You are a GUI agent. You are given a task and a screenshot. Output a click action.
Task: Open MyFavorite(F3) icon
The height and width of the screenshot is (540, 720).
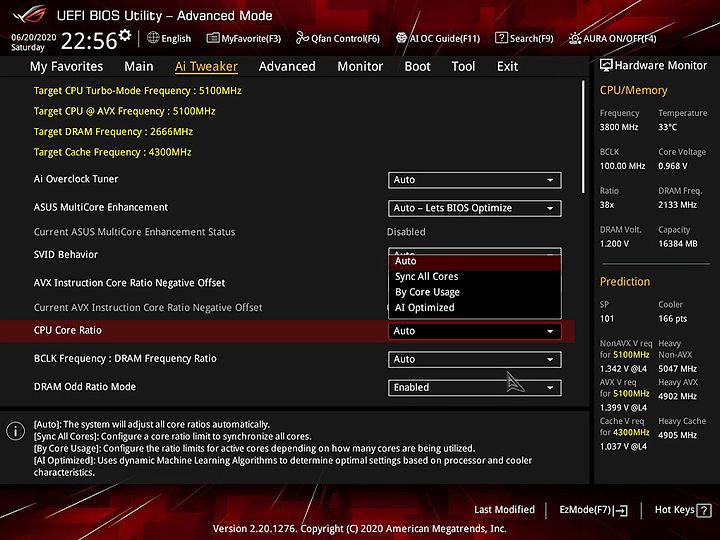coord(213,38)
